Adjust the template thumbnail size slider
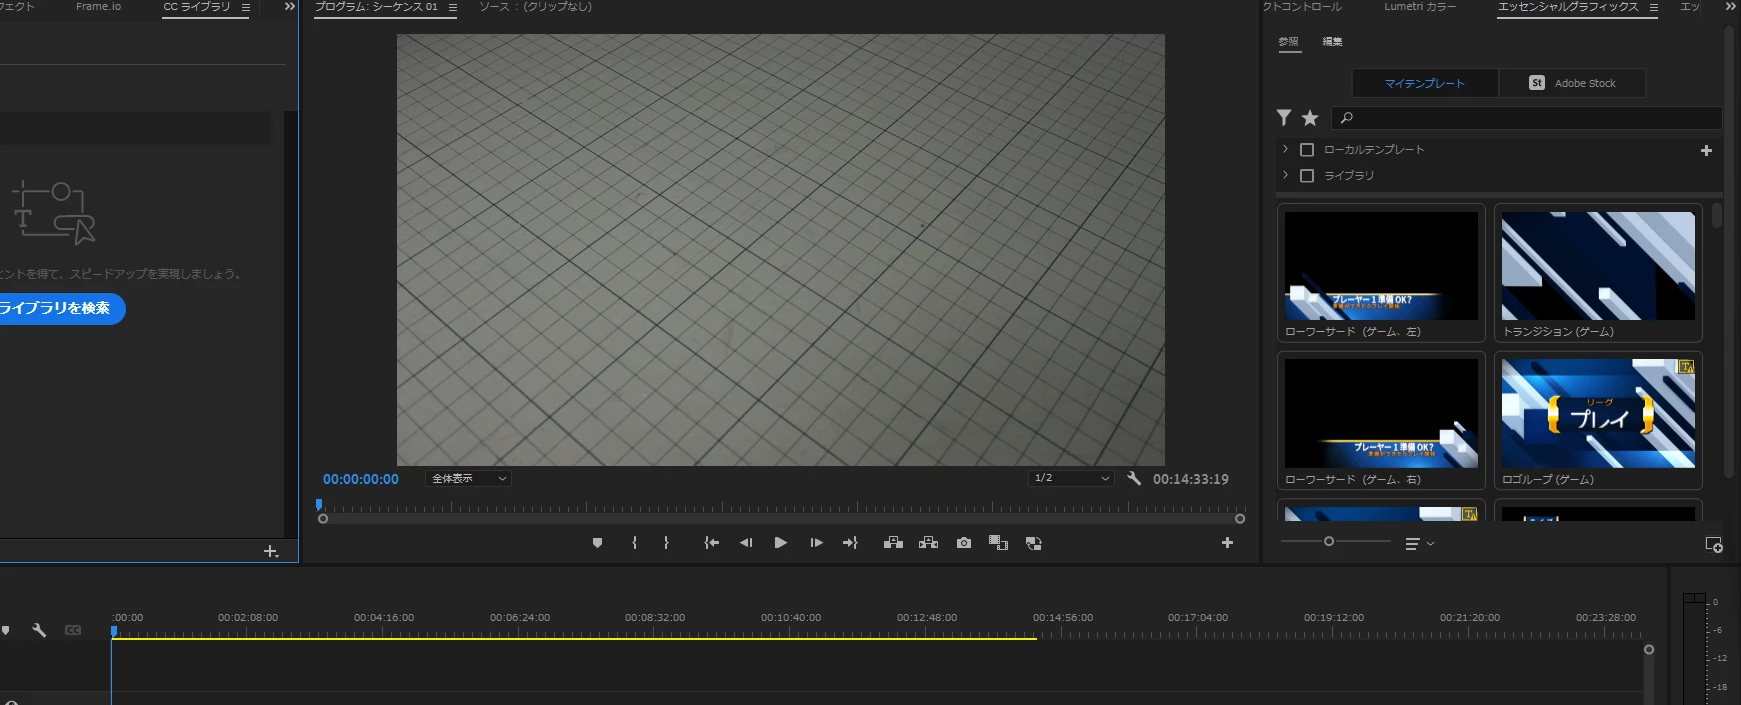1741x705 pixels. [x=1329, y=541]
